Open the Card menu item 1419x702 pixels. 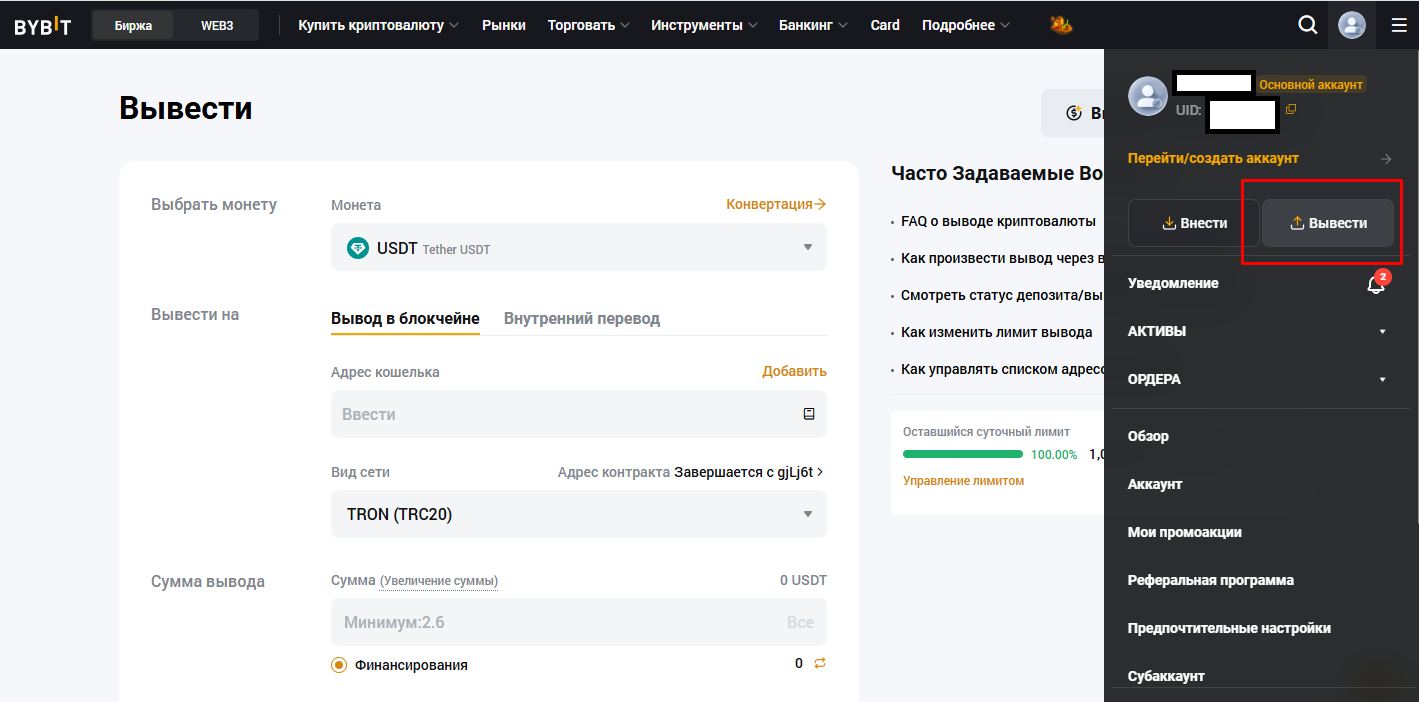885,25
